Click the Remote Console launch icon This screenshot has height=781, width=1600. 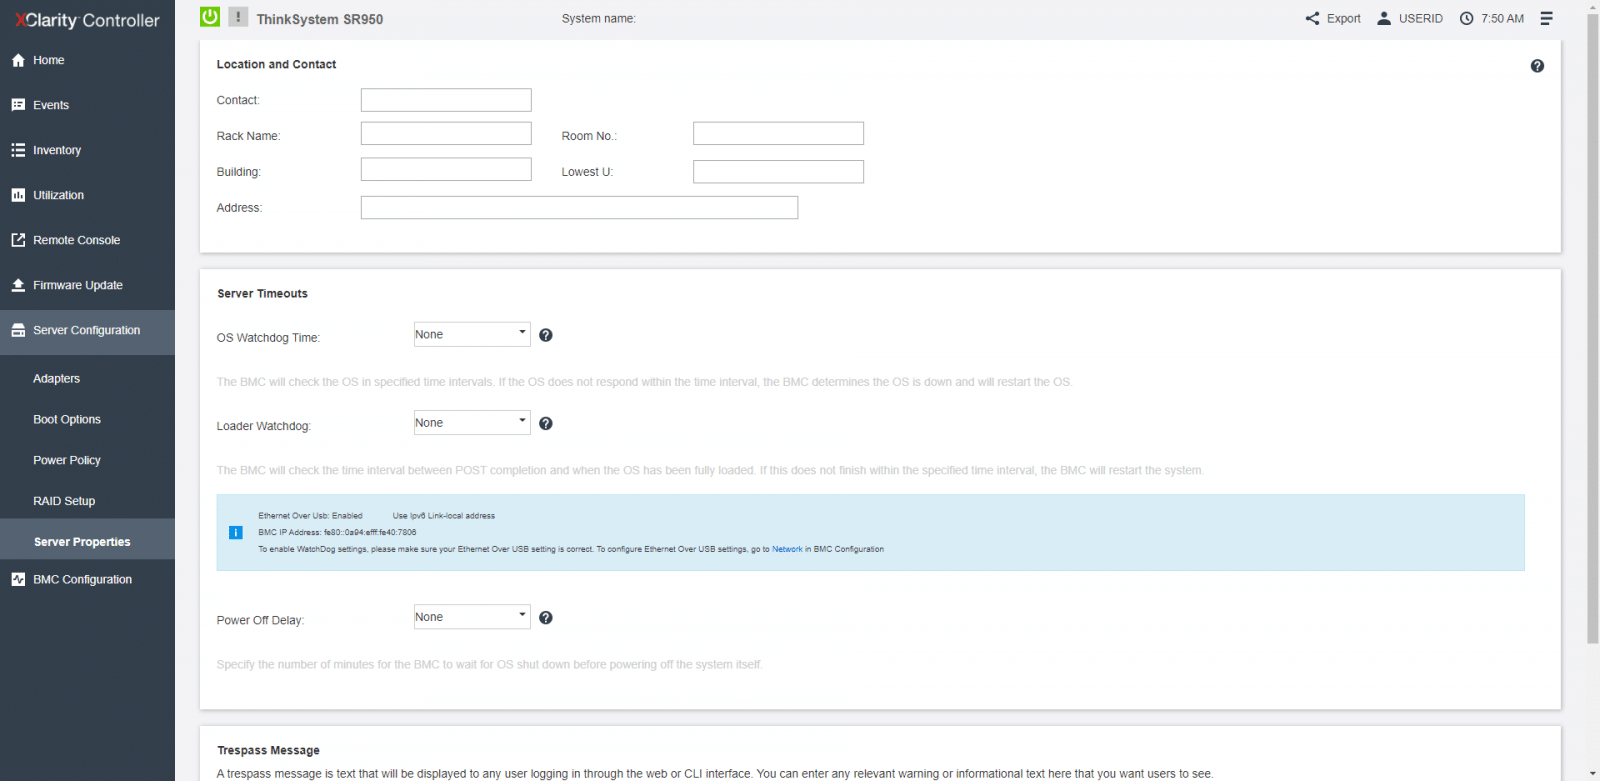click(x=18, y=240)
